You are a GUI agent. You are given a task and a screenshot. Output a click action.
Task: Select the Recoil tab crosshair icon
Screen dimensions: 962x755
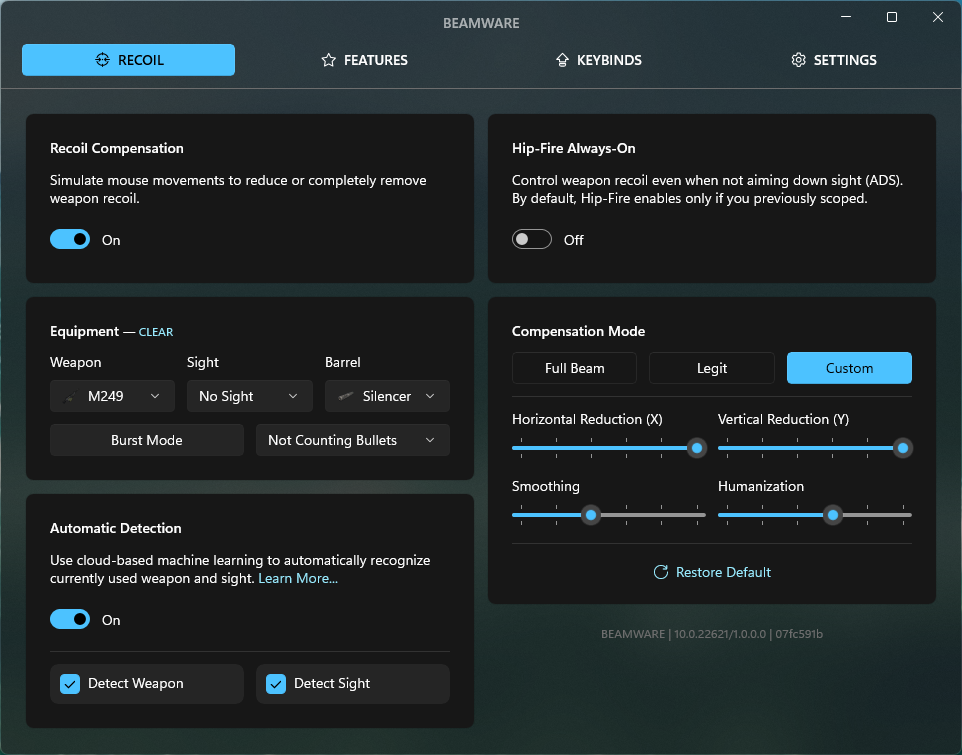coord(101,59)
